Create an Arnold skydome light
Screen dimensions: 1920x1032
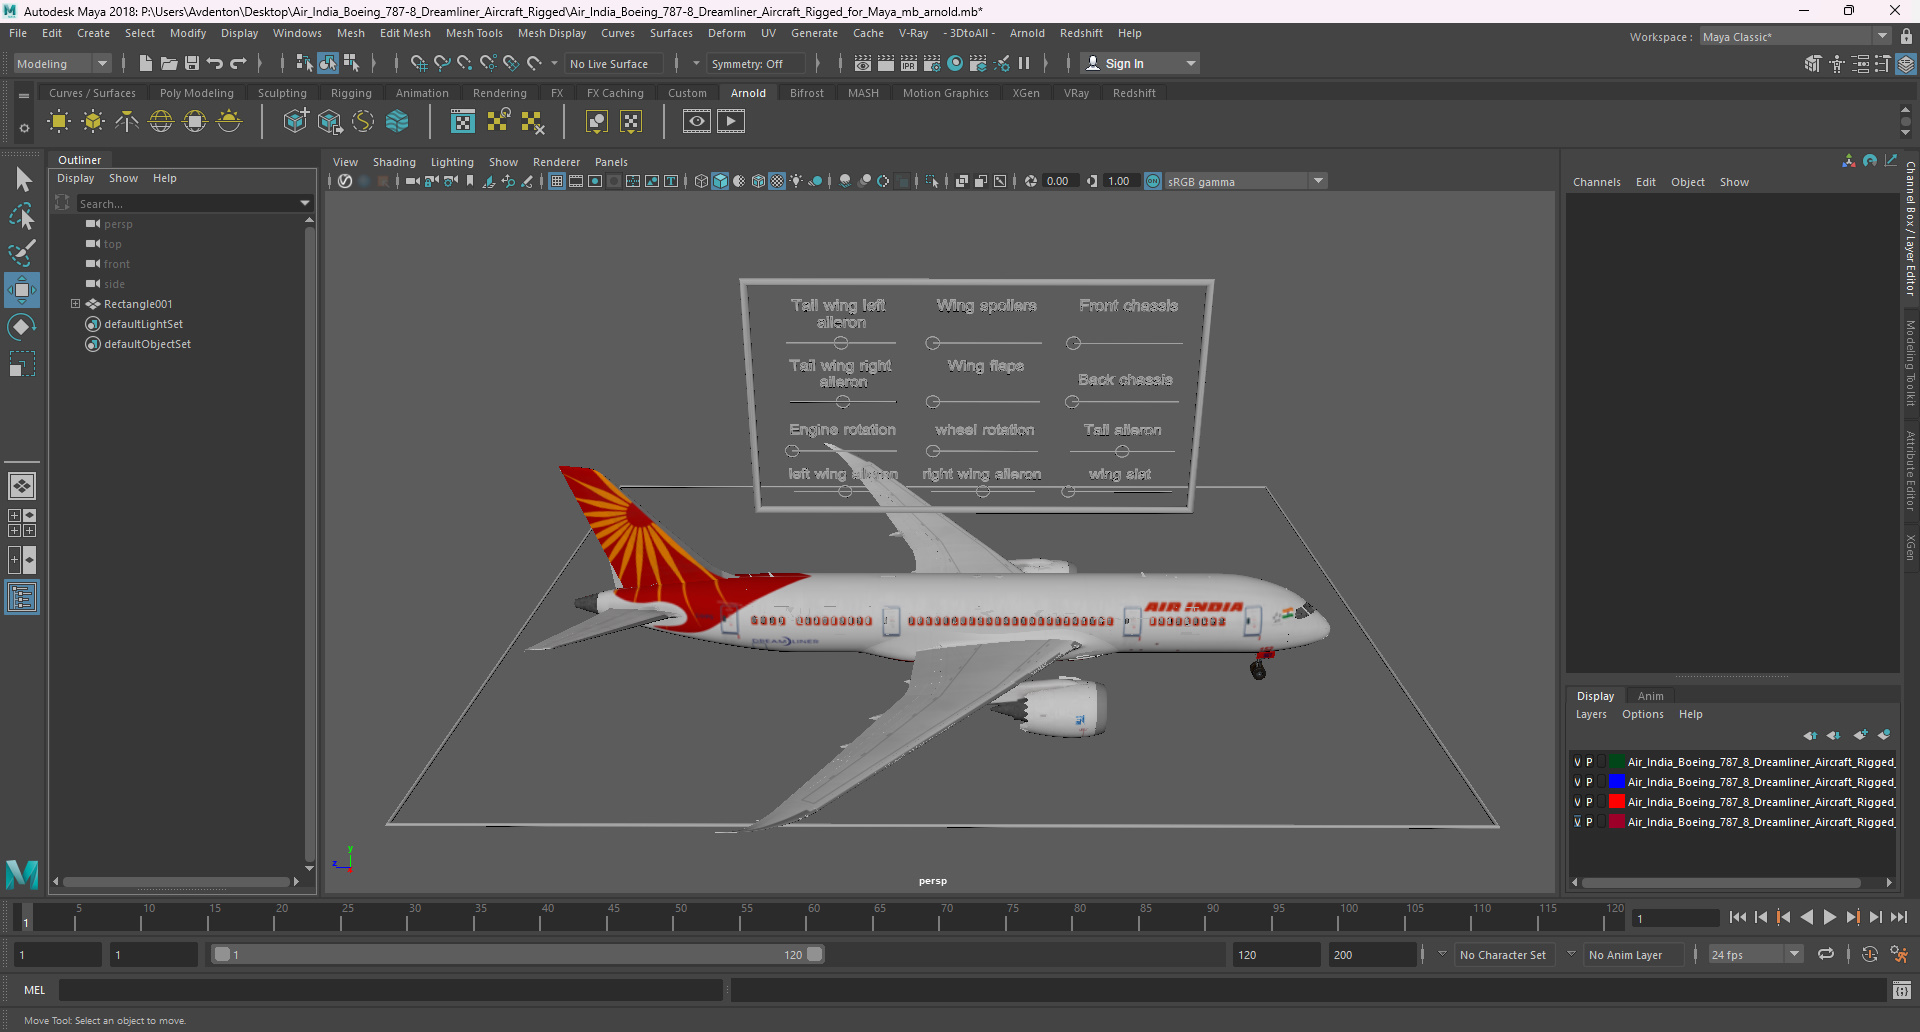coord(161,122)
